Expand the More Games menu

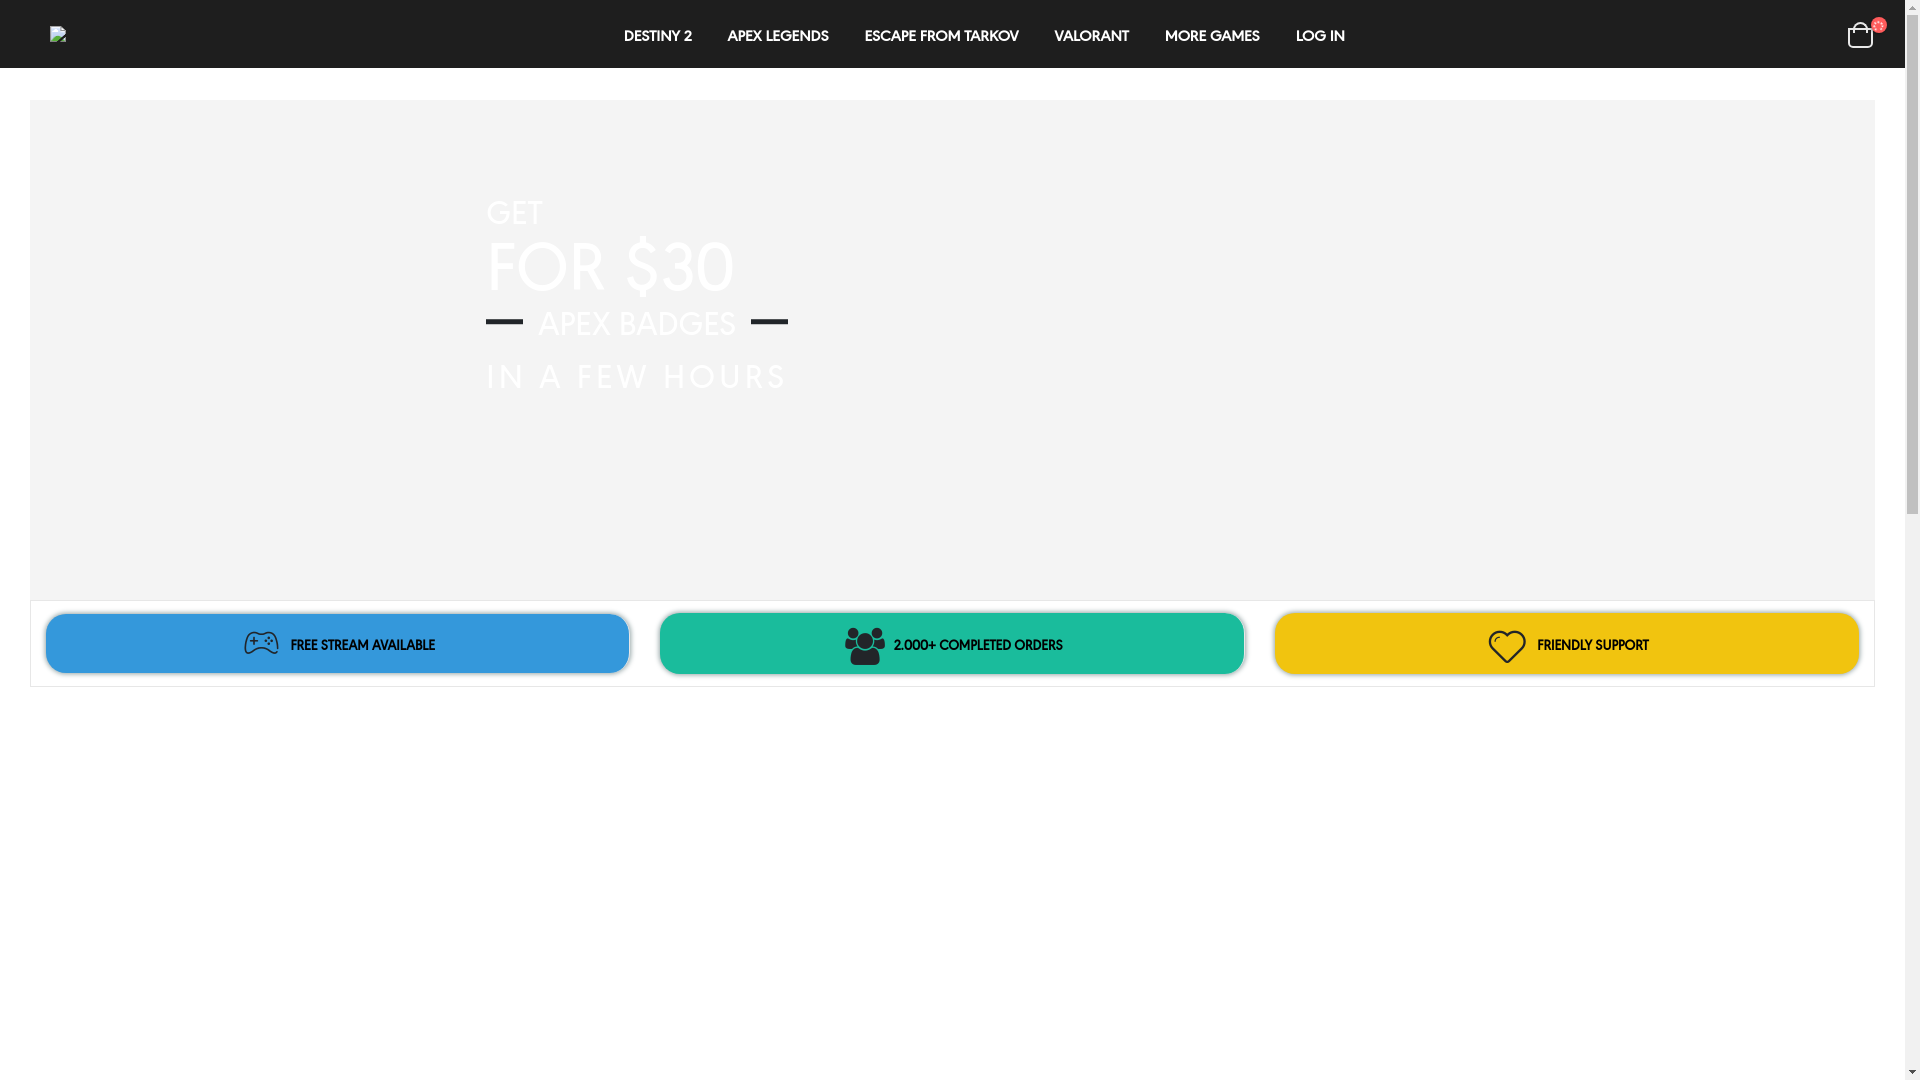1212,36
